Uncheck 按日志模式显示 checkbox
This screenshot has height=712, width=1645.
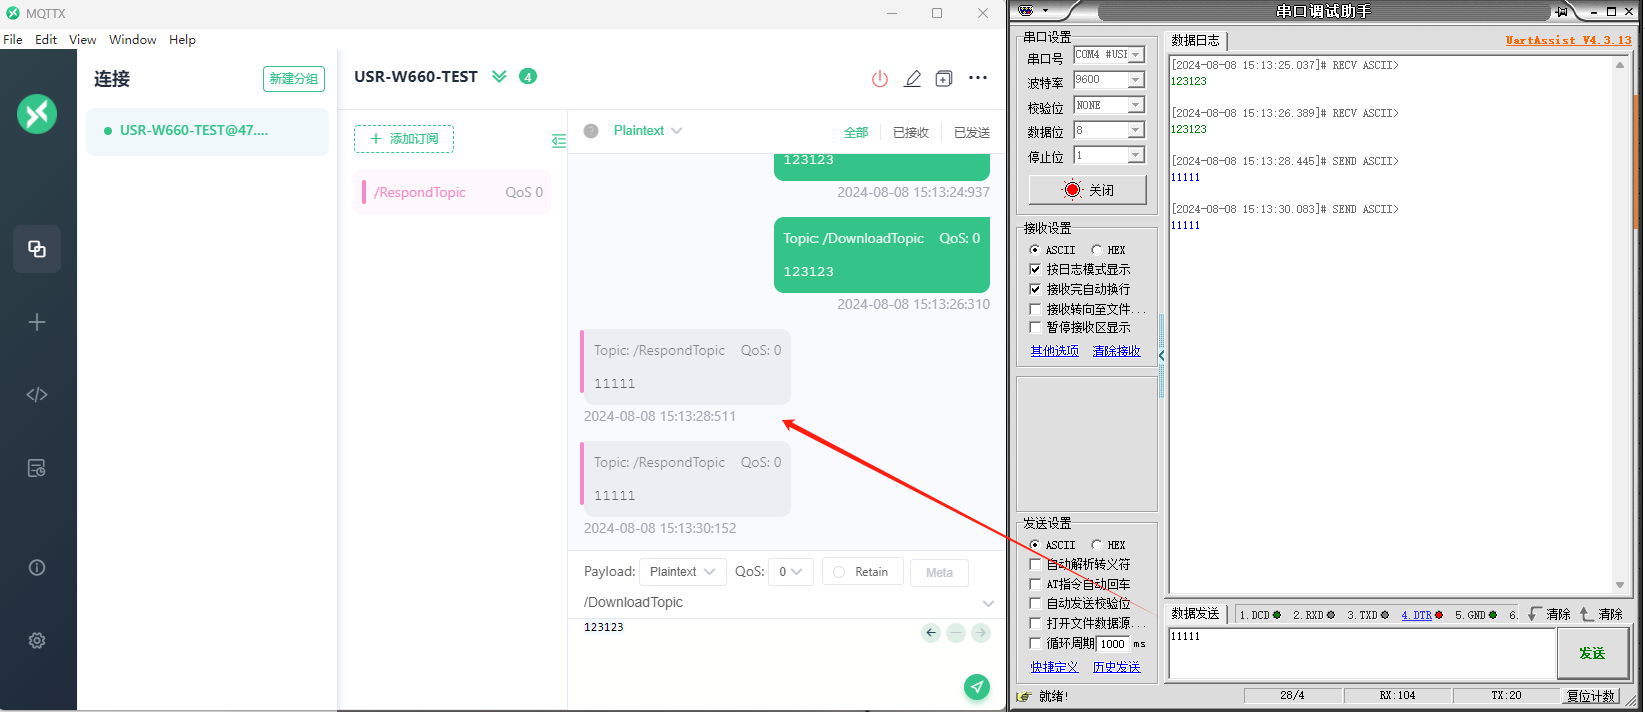click(1035, 269)
